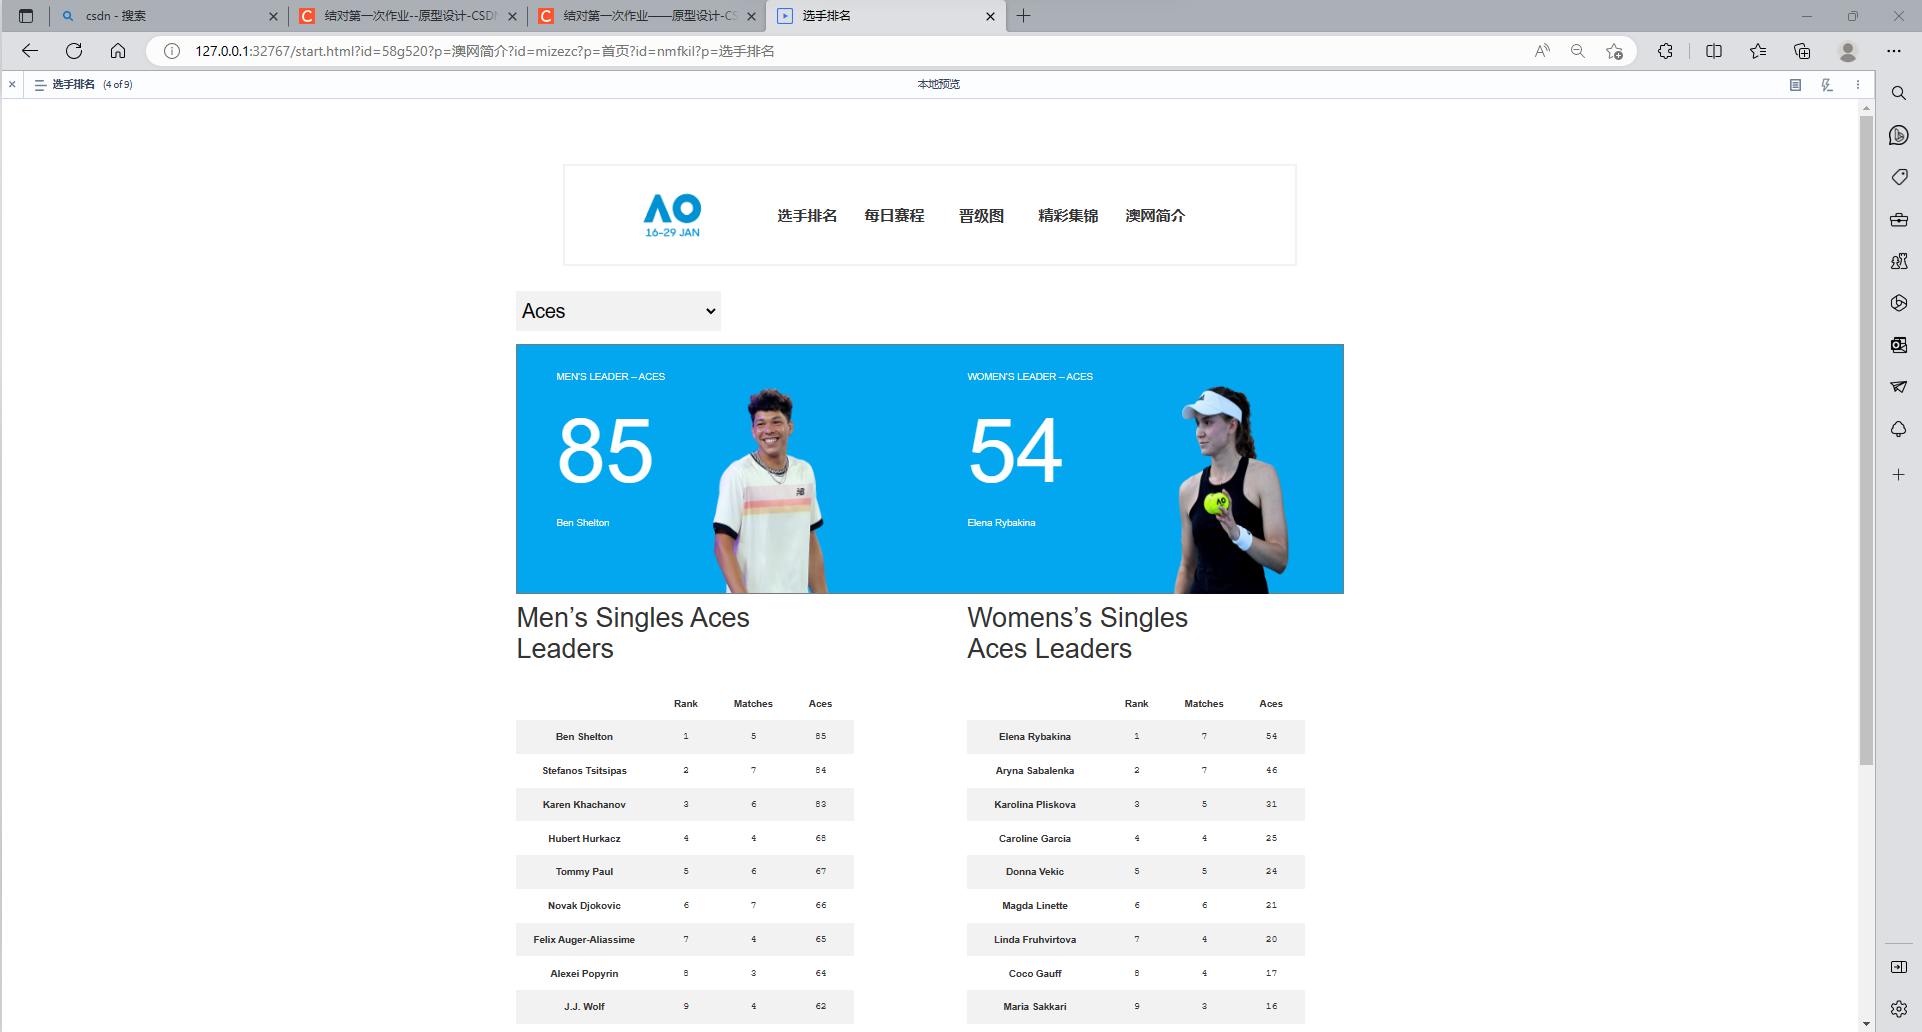This screenshot has height=1032, width=1922.
Task: Click the 本地预览 preview label
Action: [939, 85]
